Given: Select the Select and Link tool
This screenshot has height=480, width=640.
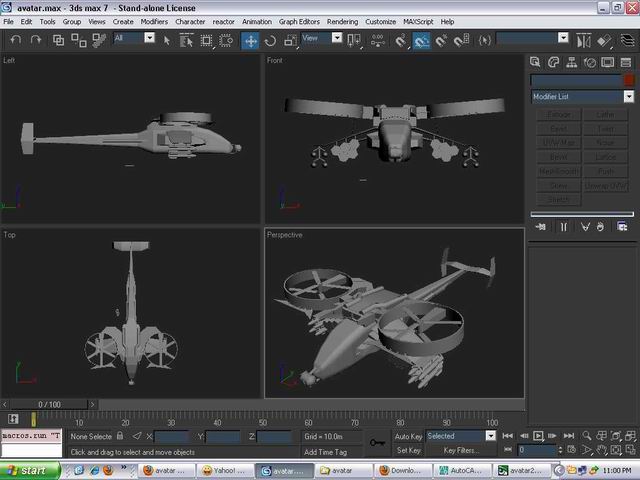Looking at the screenshot, I should coord(58,40).
